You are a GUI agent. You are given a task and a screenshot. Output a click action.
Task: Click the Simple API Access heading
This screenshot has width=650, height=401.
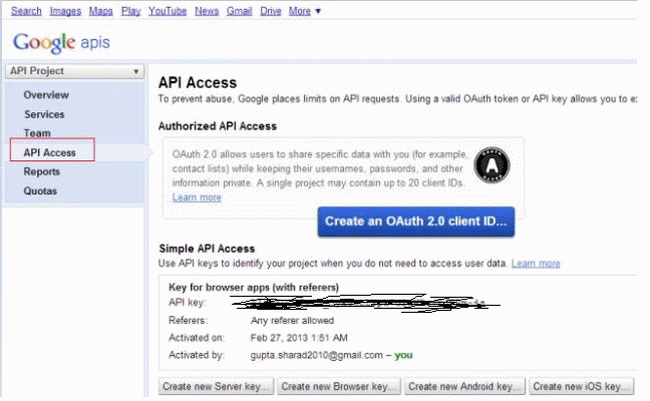(207, 248)
